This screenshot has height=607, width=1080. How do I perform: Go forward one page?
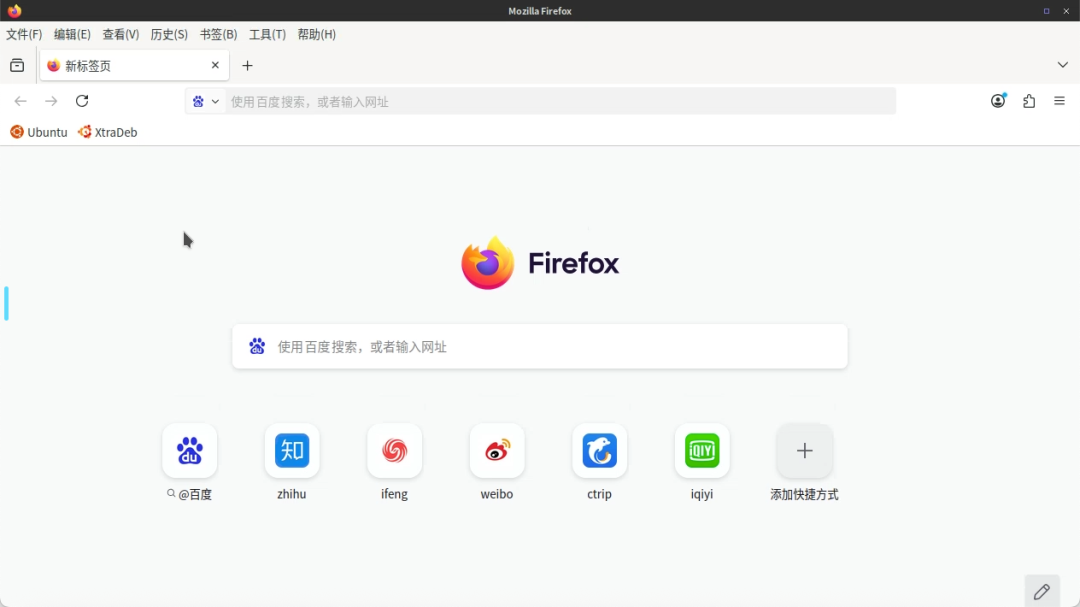(51, 101)
